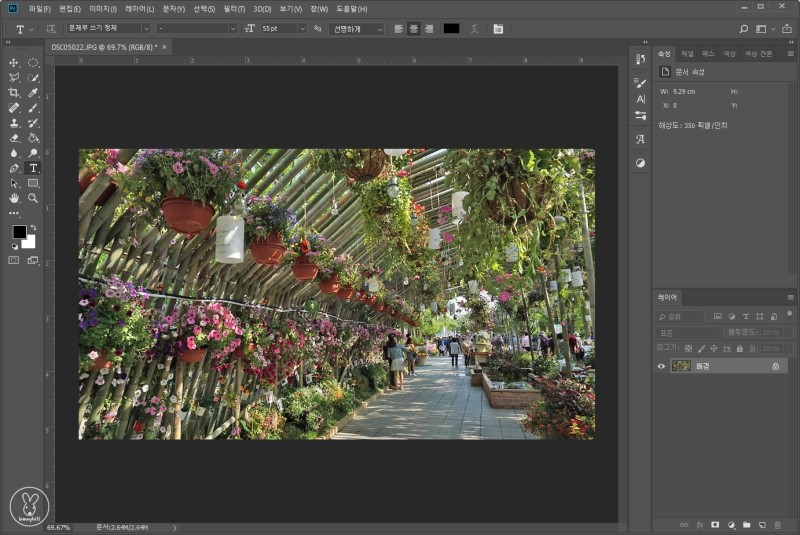
Task: Toggle Quick Mask mode below color swatches
Action: coord(14,260)
